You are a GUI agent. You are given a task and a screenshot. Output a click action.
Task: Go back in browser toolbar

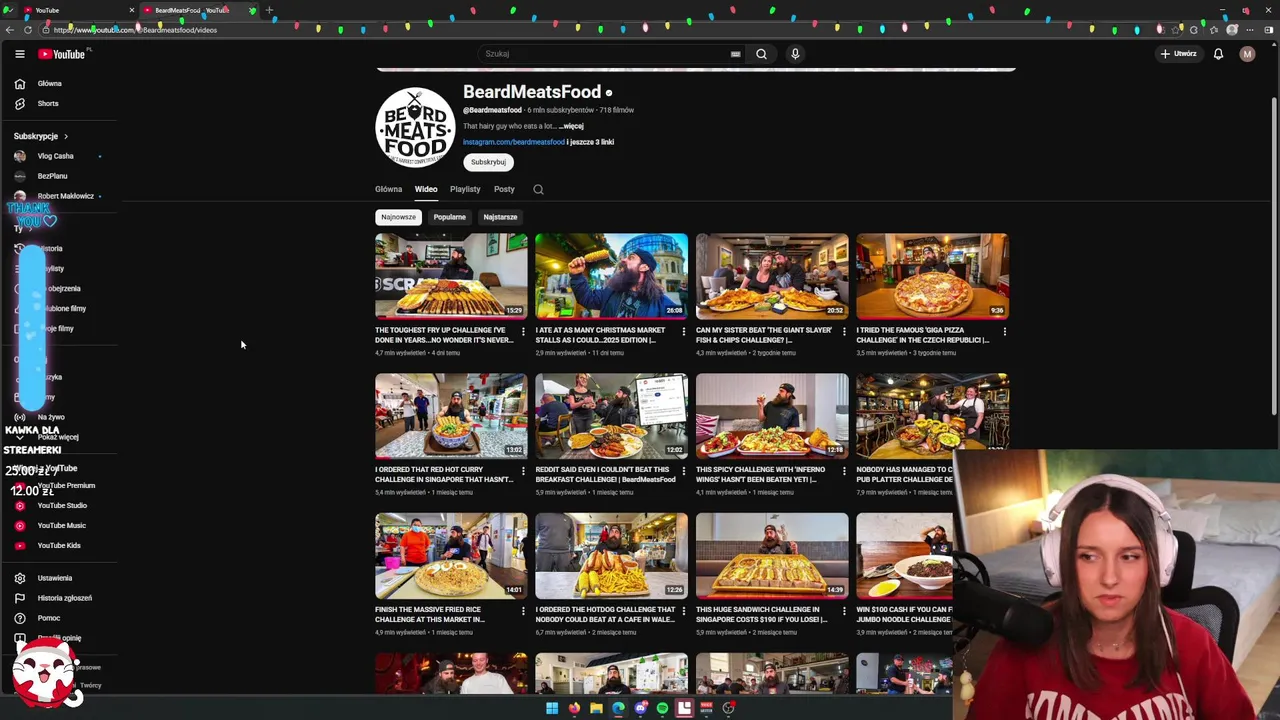click(x=10, y=30)
